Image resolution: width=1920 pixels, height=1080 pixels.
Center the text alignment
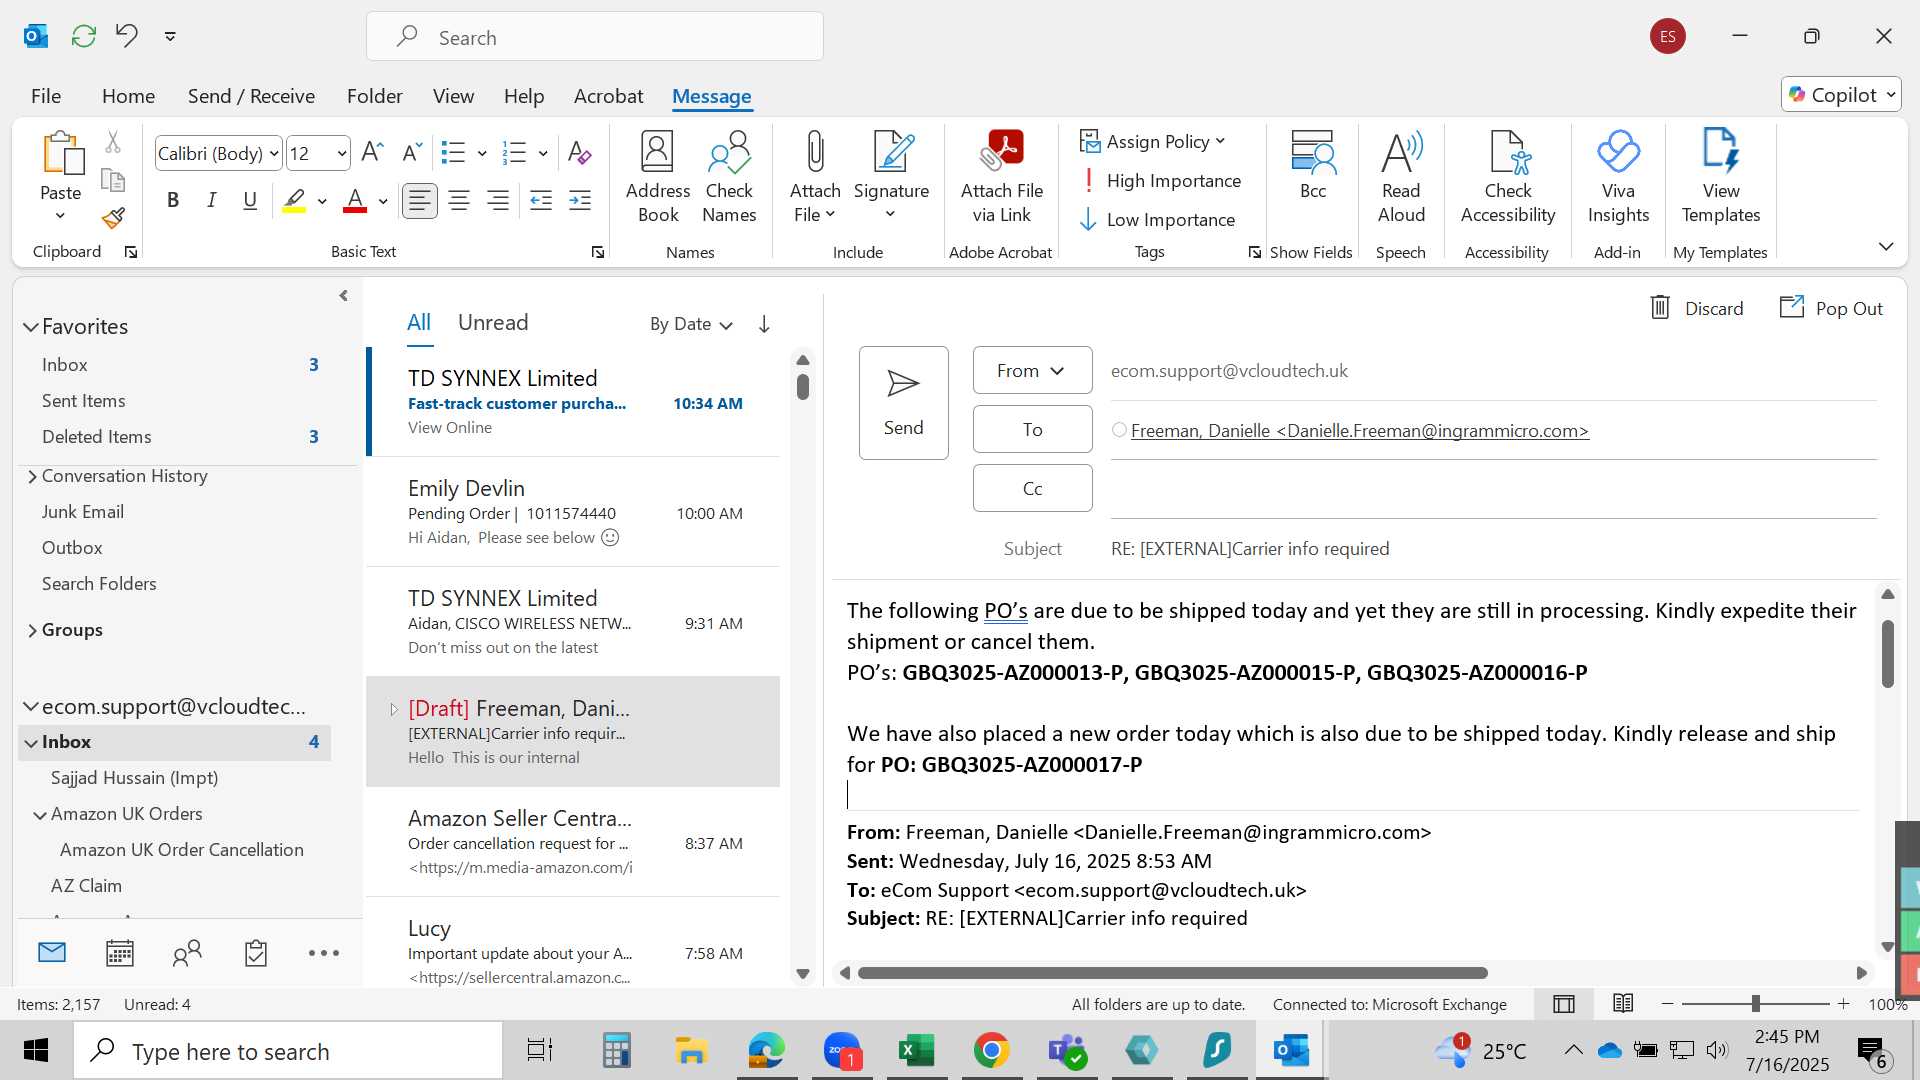(459, 201)
